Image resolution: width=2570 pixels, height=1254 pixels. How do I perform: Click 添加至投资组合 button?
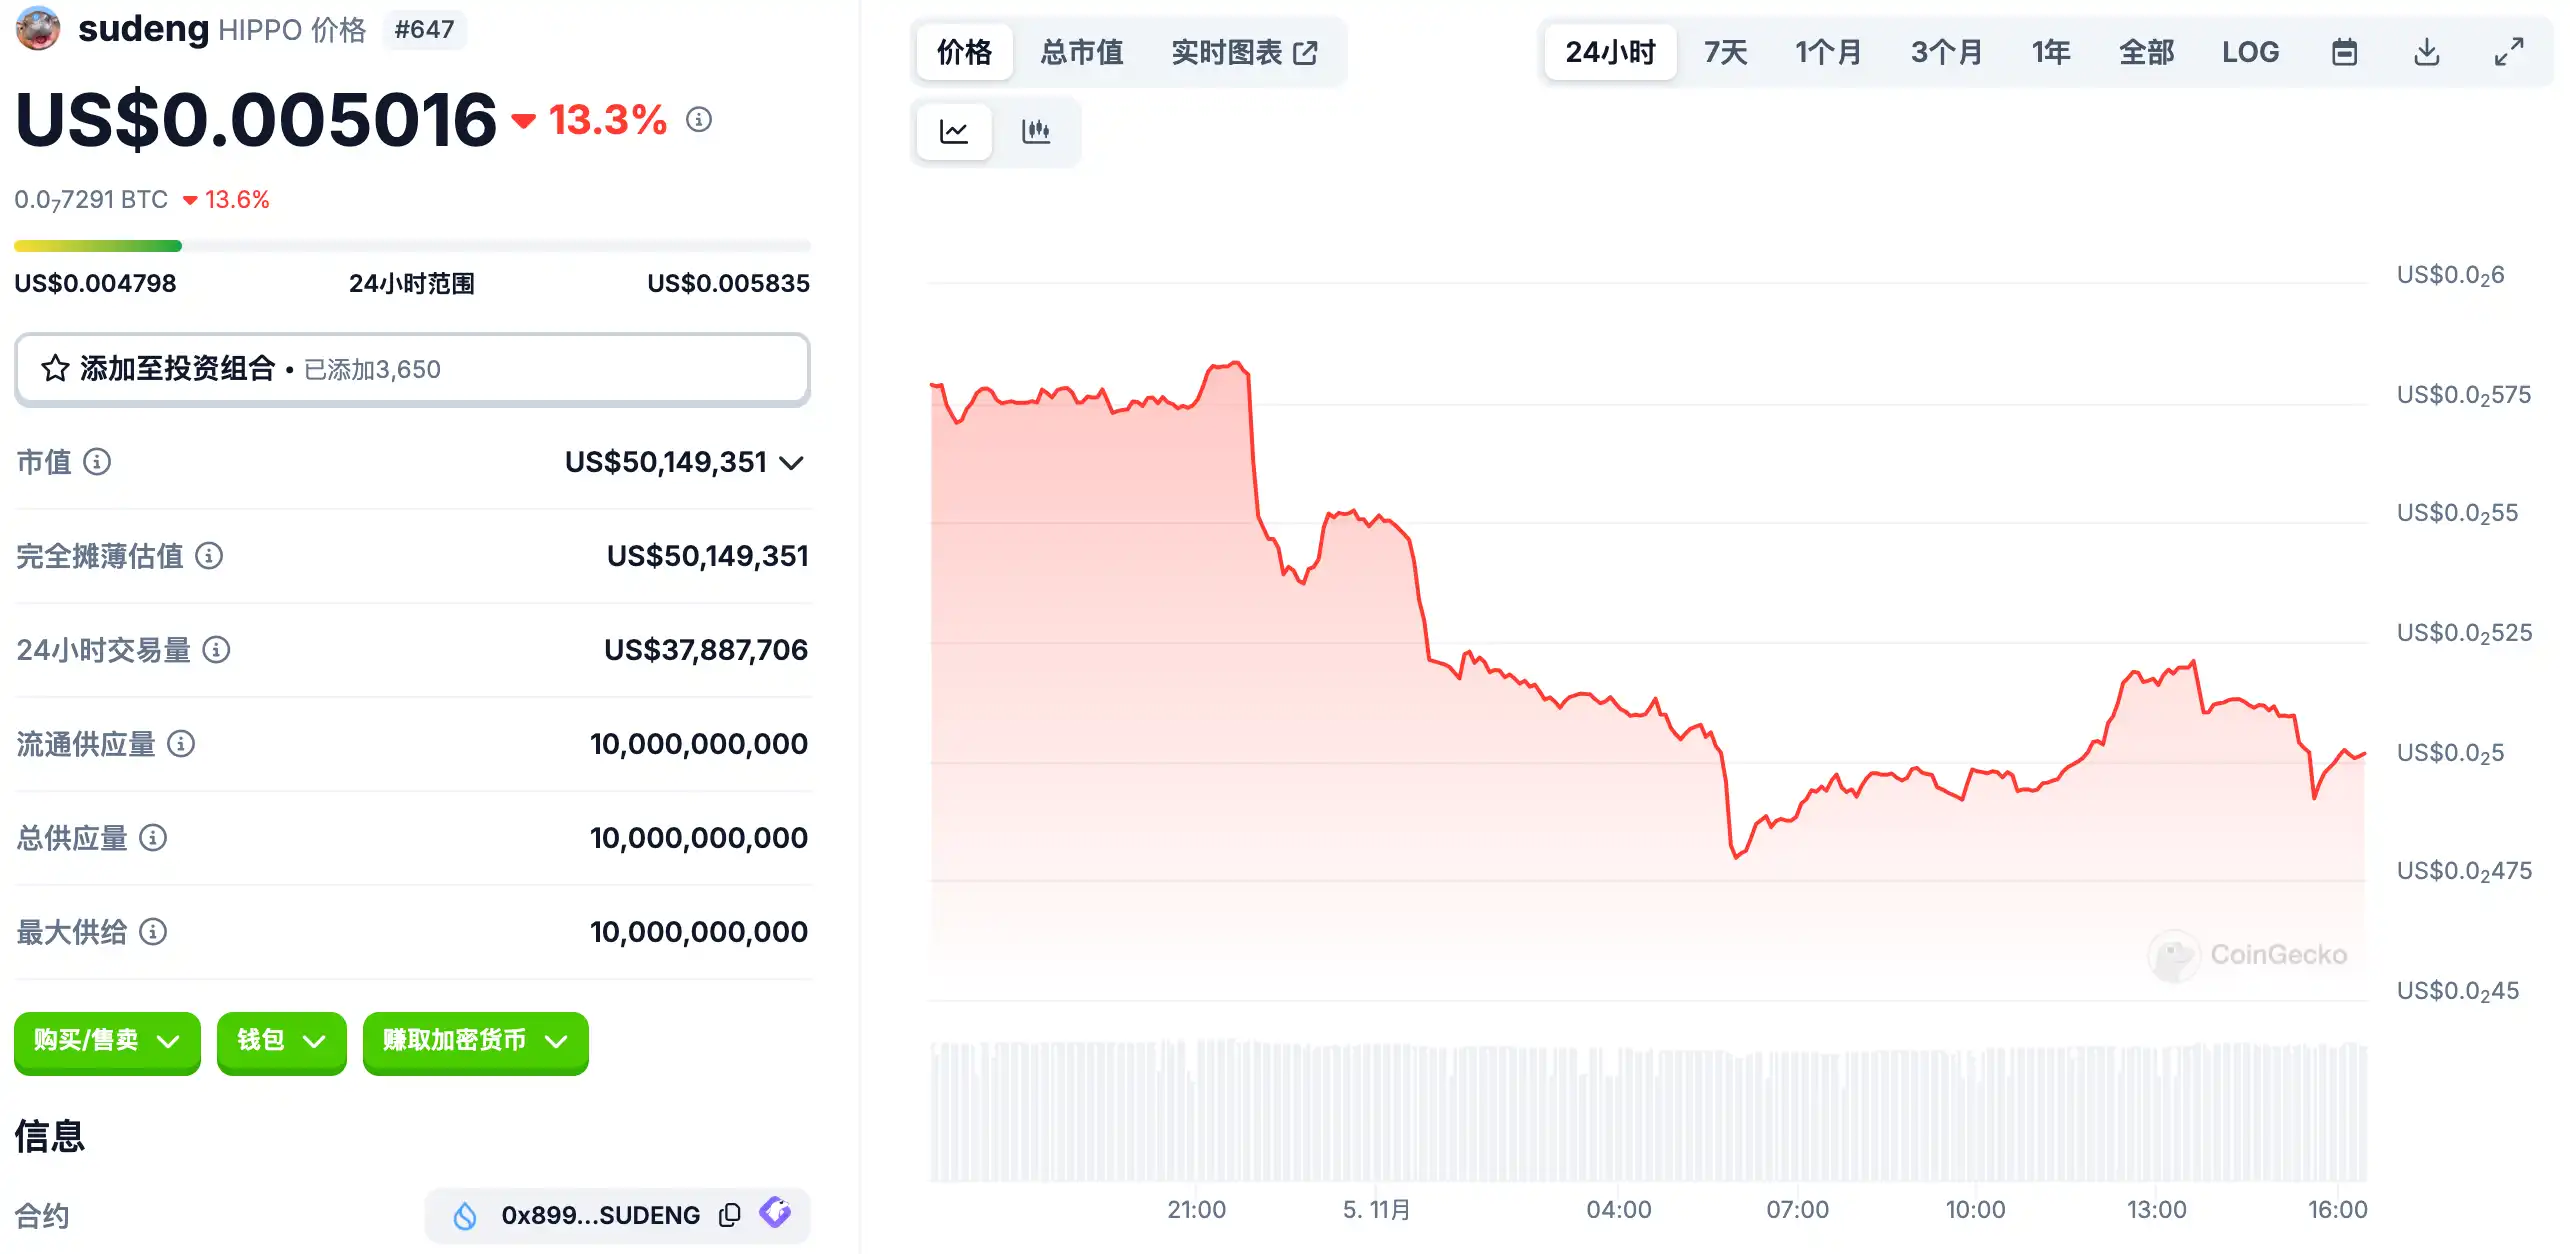(x=412, y=369)
